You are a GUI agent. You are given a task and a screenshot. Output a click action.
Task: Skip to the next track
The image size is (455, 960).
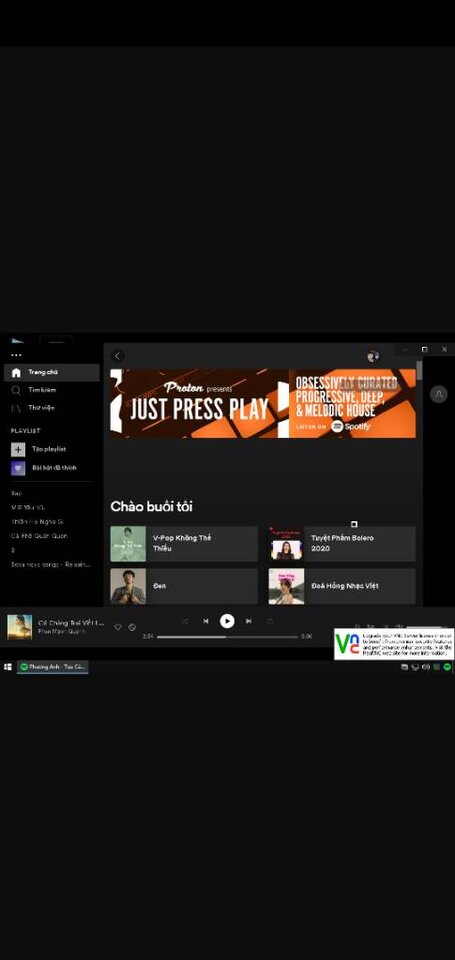click(249, 621)
